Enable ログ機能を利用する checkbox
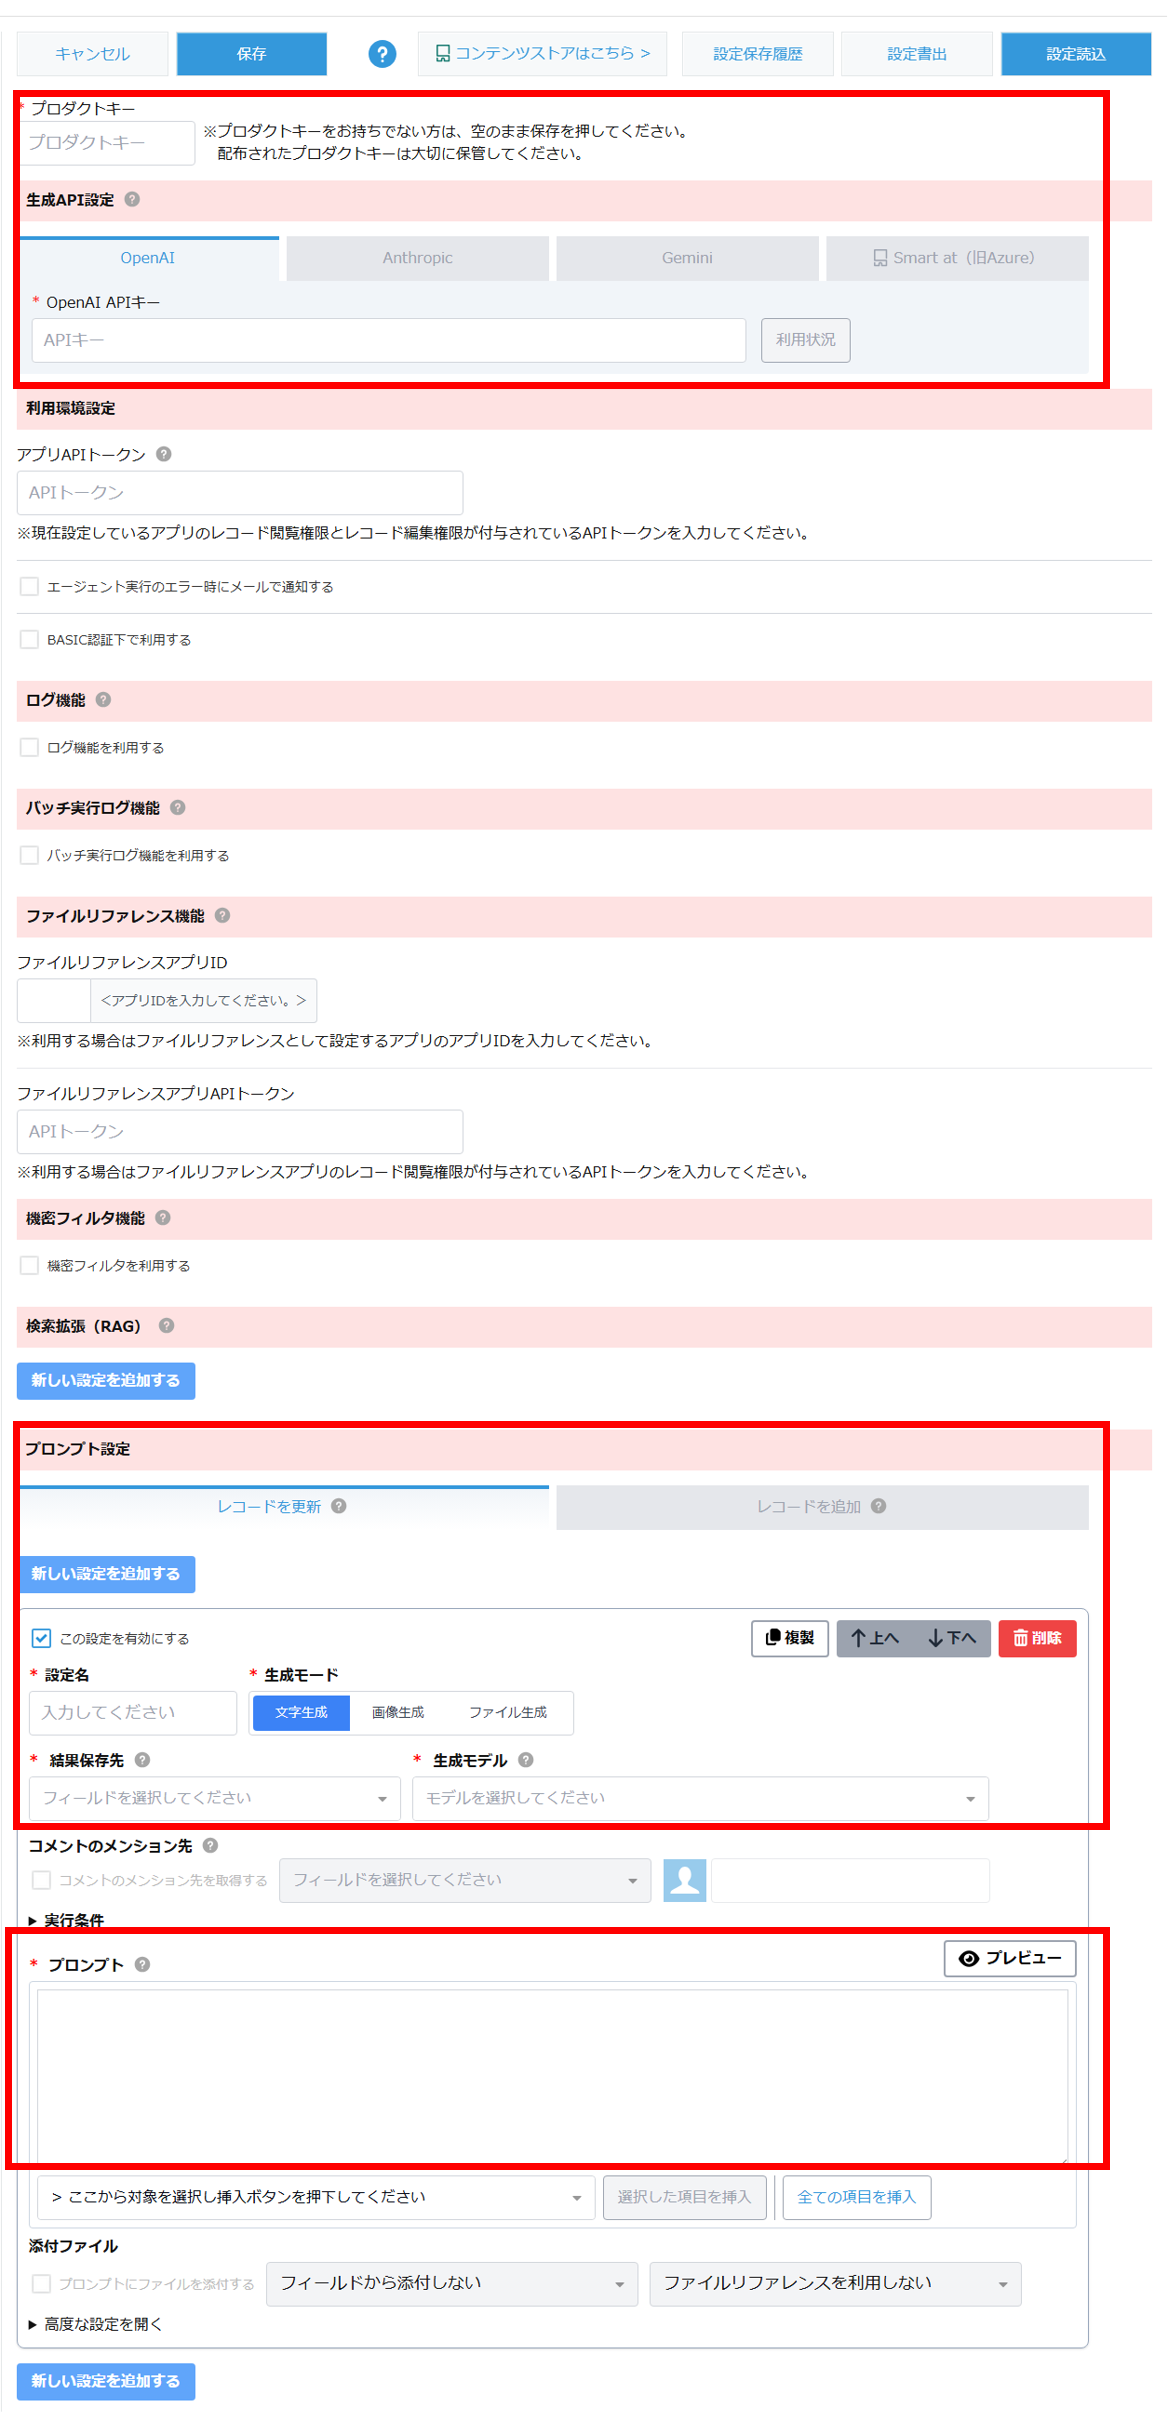The width and height of the screenshot is (1168, 2434). pos(30,747)
